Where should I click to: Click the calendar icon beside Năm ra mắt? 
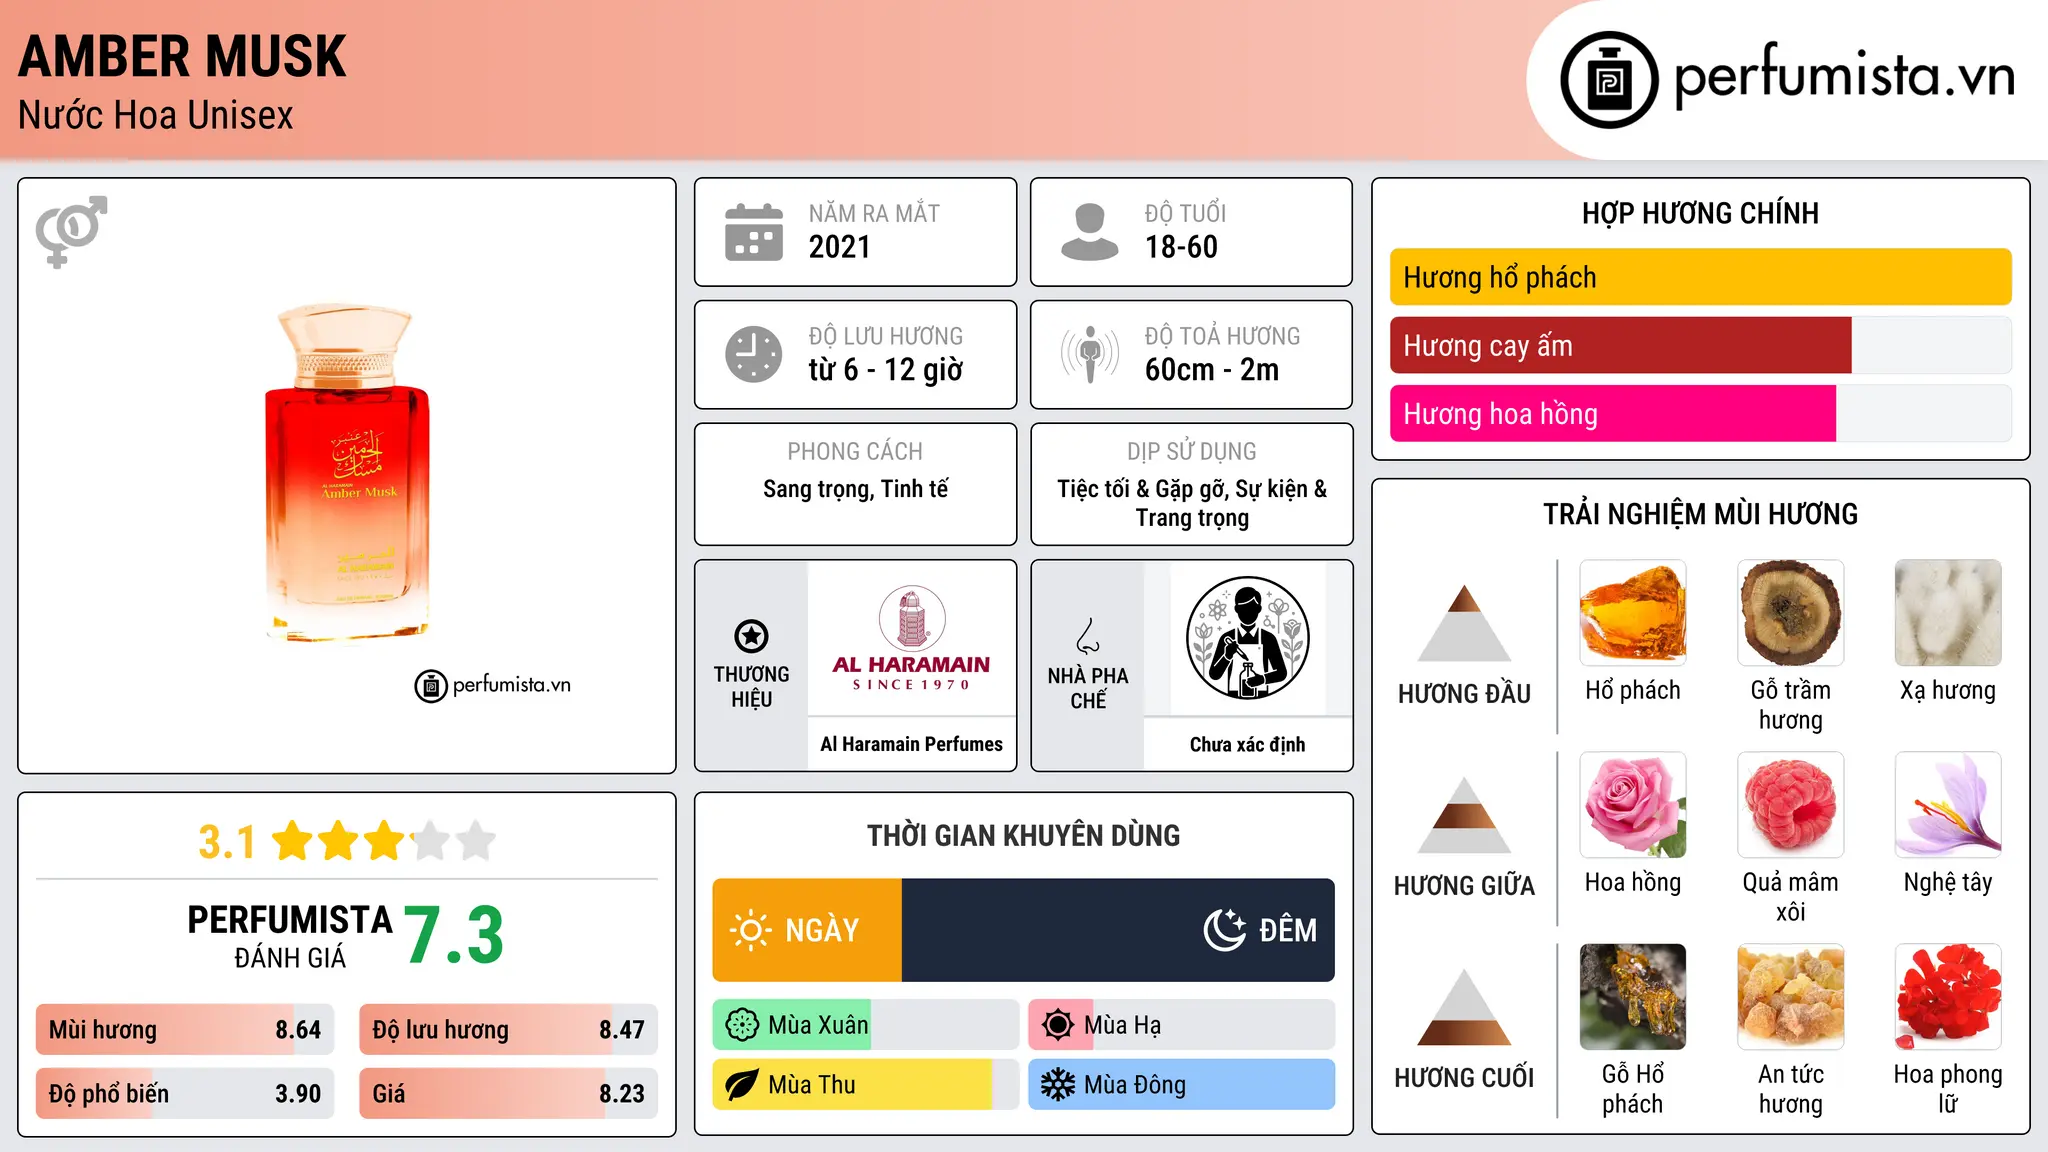coord(754,232)
